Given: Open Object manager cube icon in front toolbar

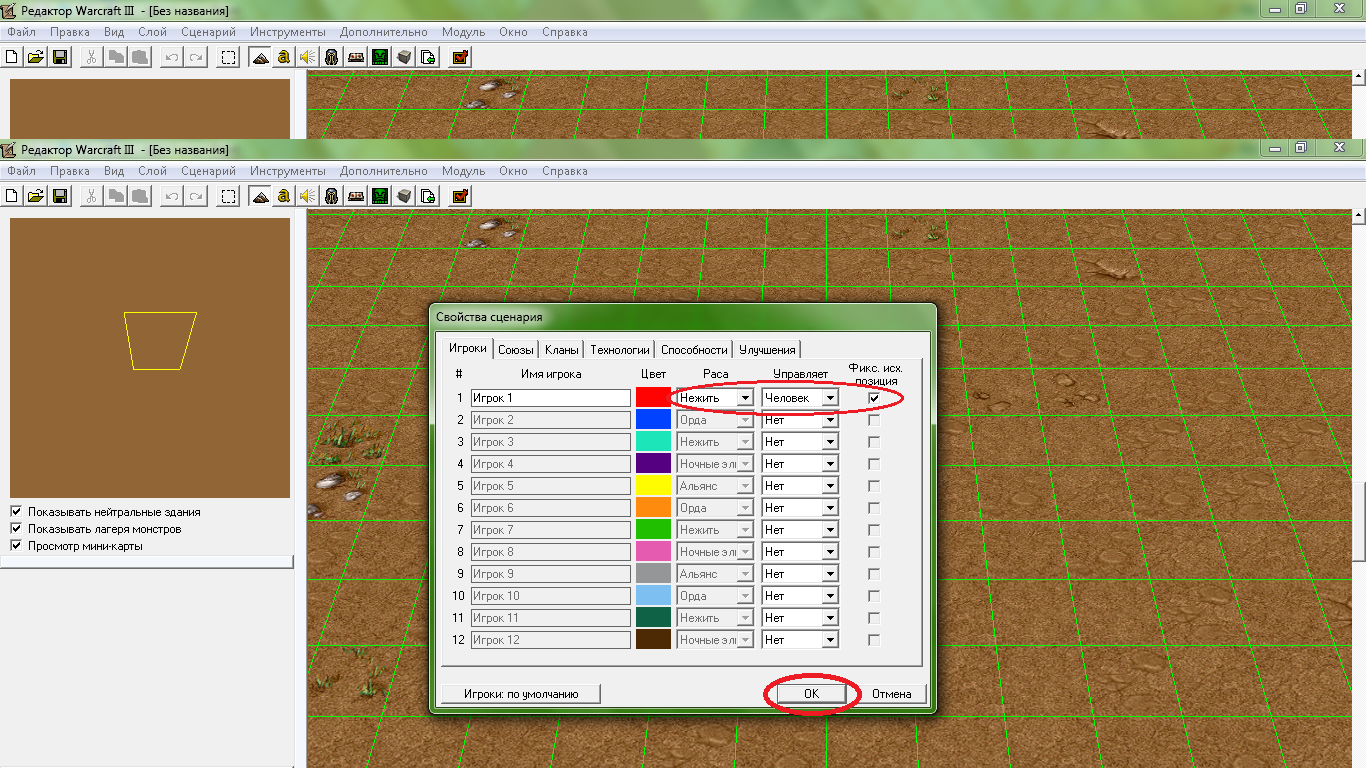Looking at the screenshot, I should 404,196.
